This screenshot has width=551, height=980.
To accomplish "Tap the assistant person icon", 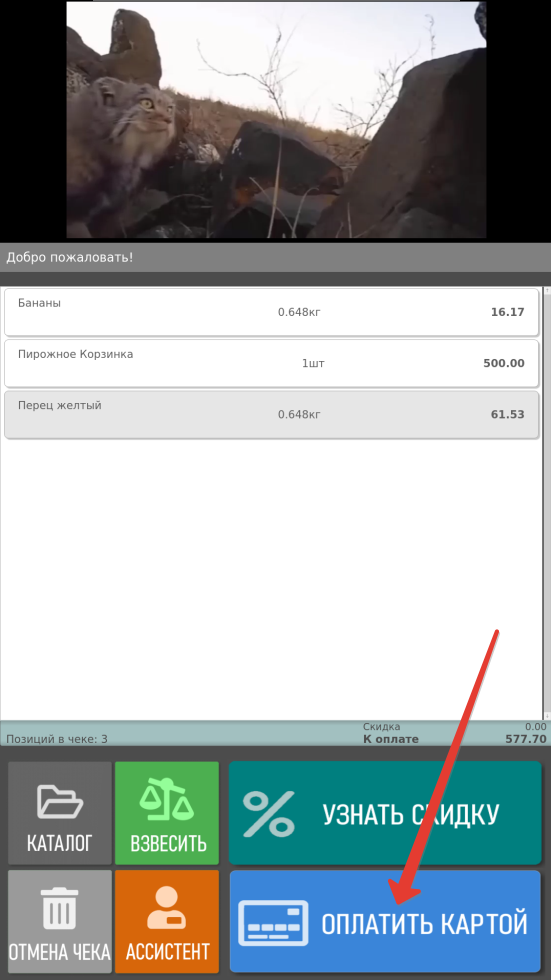I will point(166,908).
